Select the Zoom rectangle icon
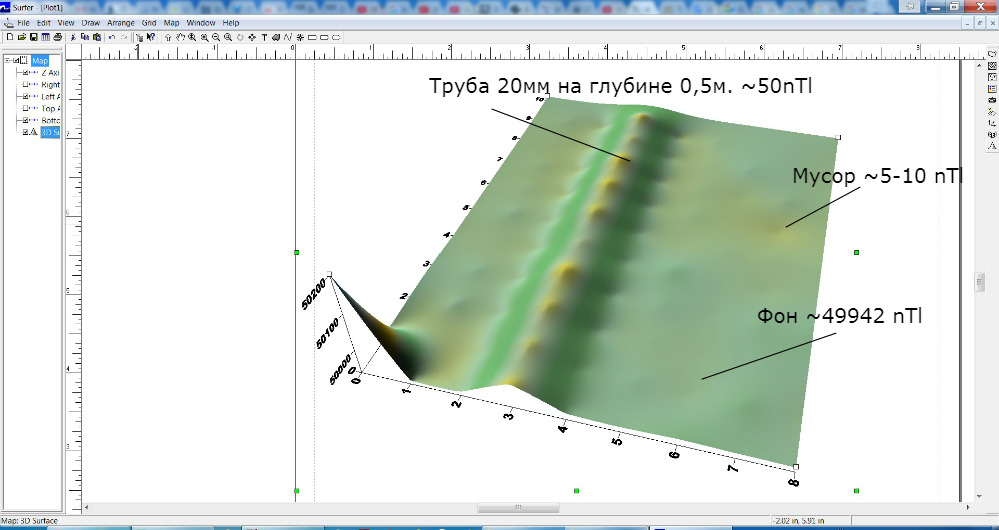 click(x=205, y=38)
